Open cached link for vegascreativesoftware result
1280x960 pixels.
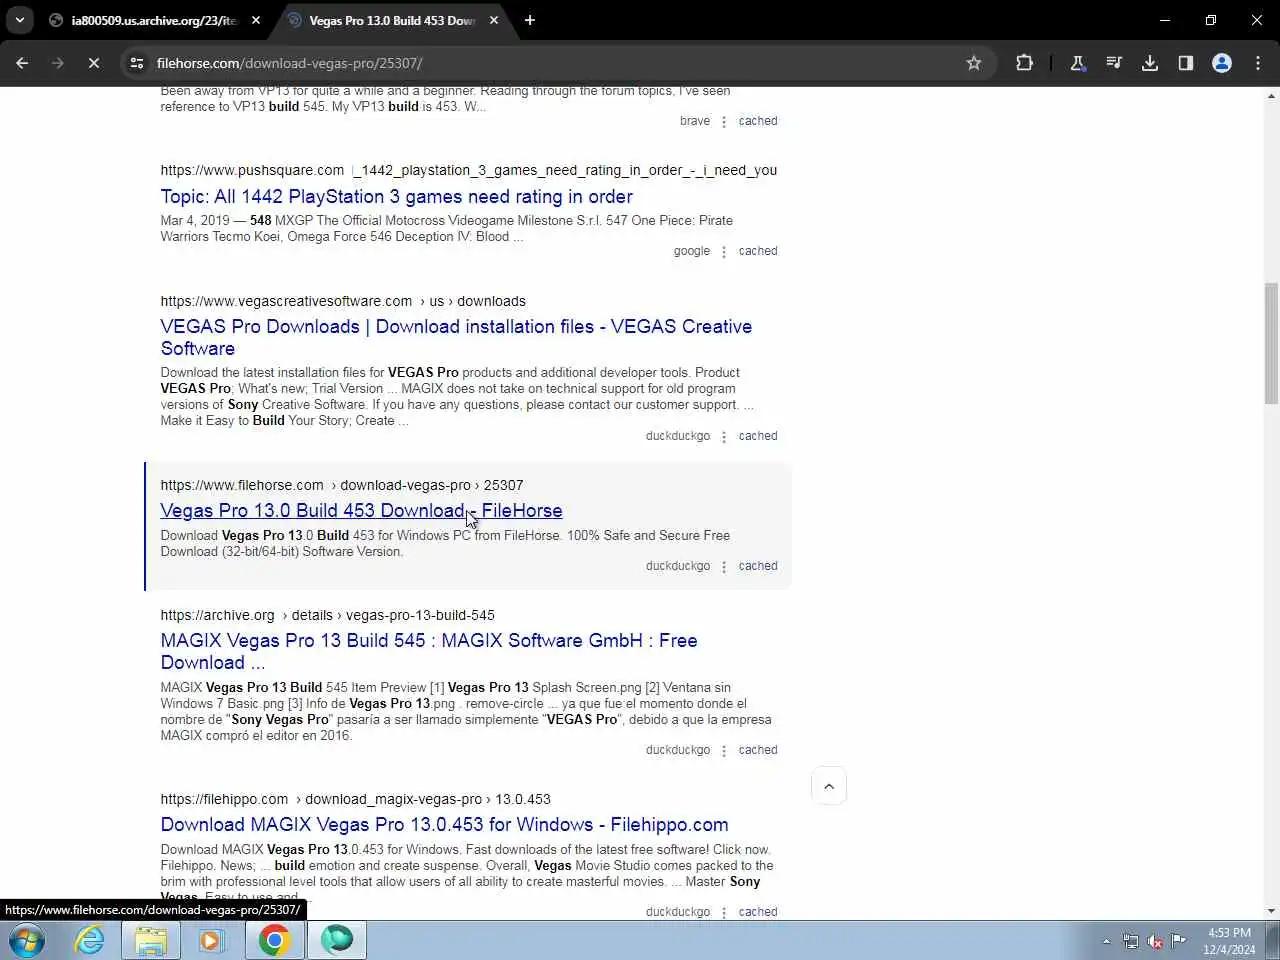(758, 436)
